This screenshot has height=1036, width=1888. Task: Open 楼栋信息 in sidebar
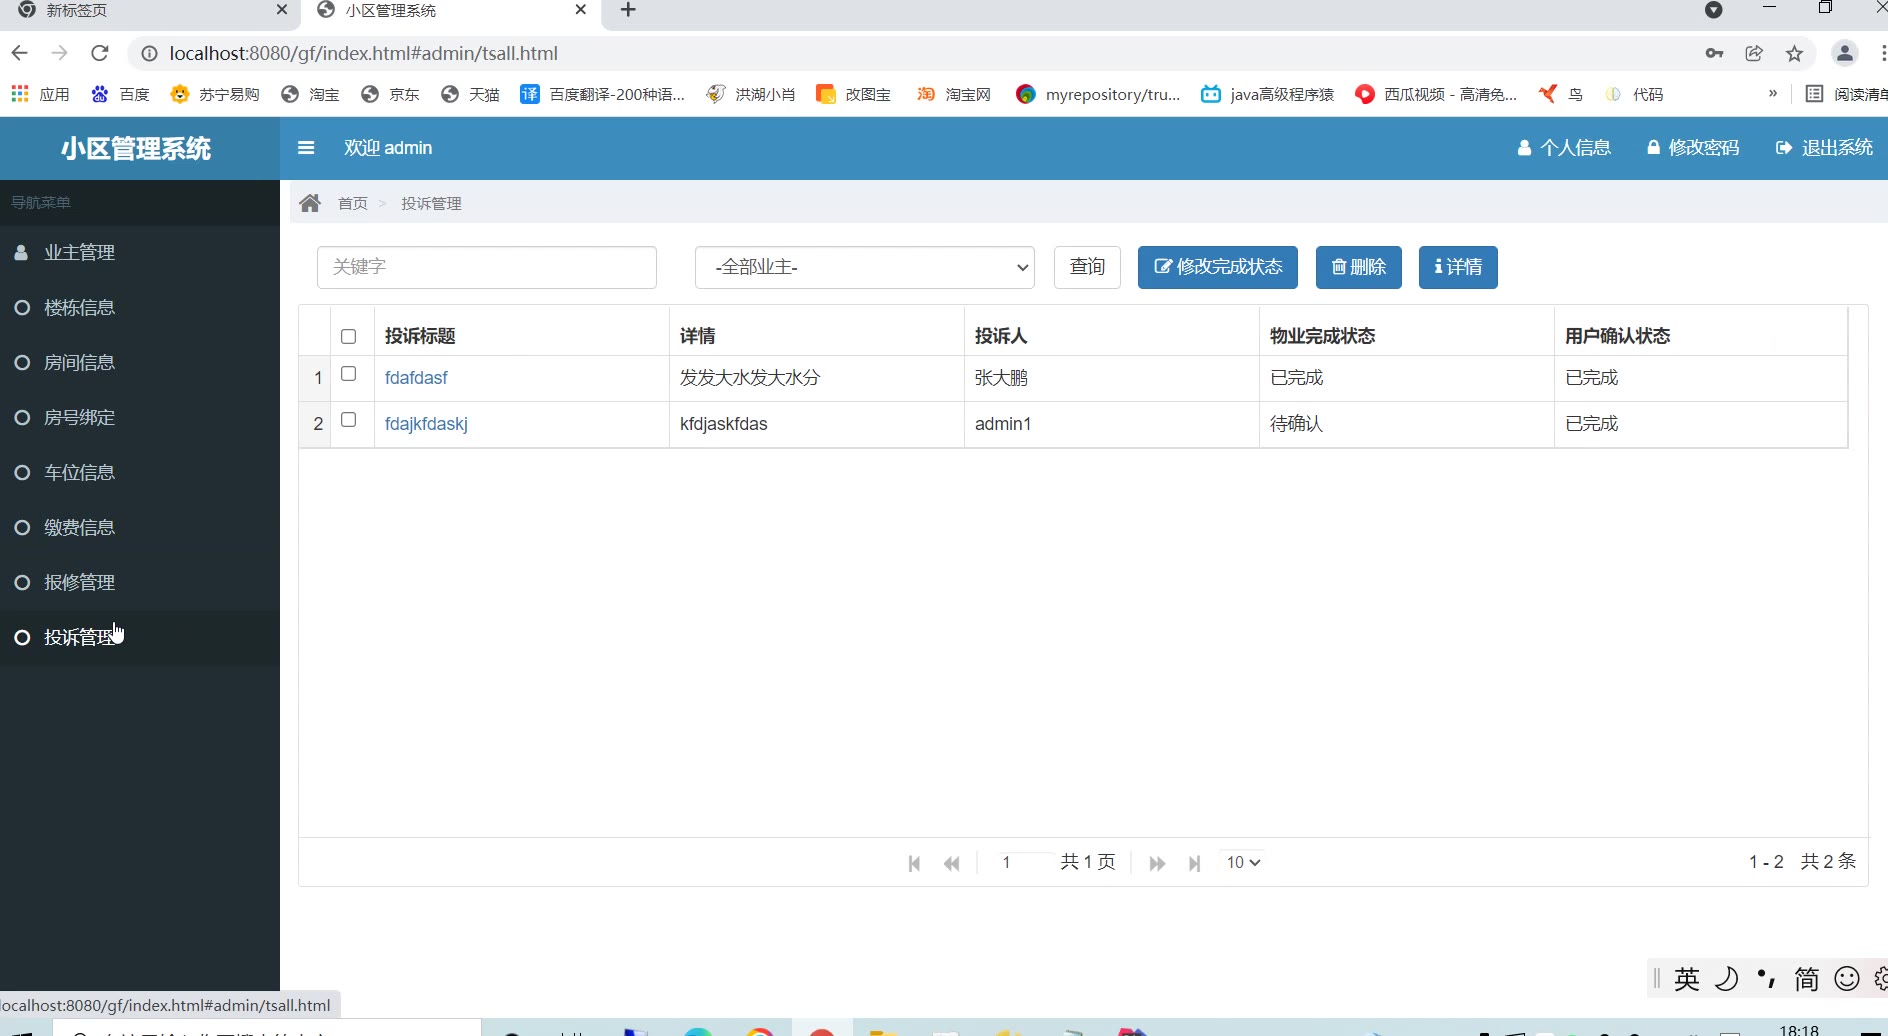click(x=140, y=307)
